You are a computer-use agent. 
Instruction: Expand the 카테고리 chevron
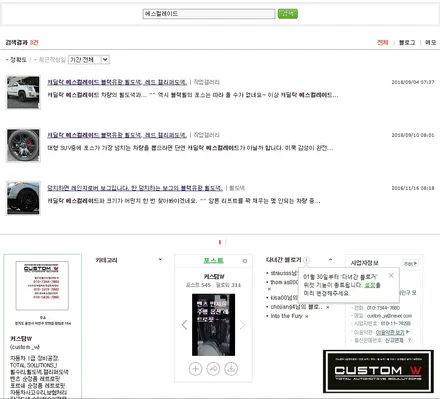[160, 259]
